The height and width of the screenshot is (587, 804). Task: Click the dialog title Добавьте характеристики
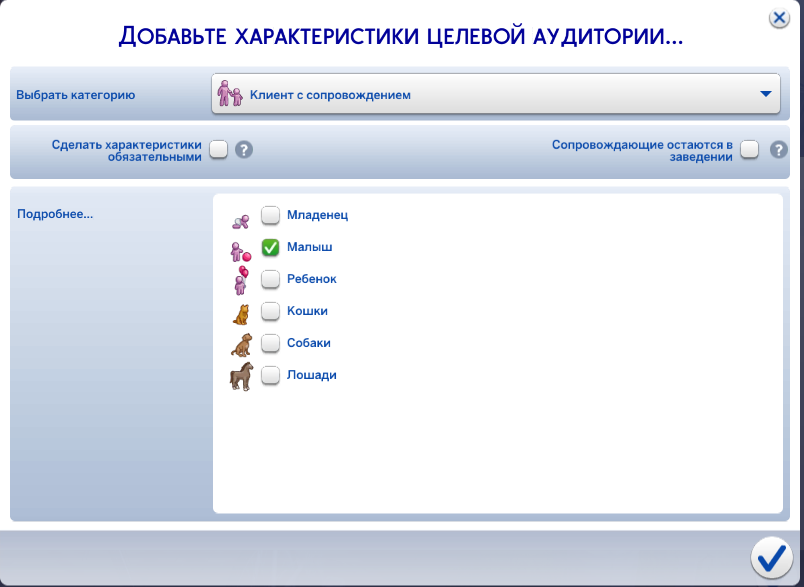(x=400, y=36)
